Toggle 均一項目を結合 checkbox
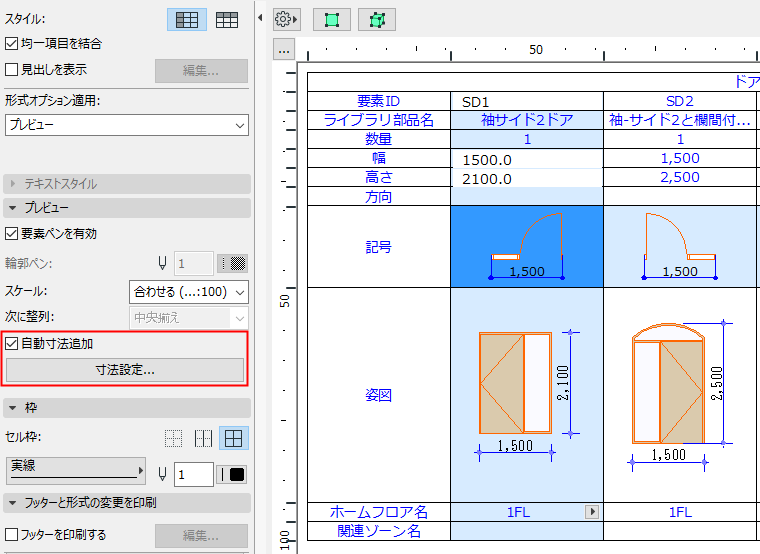 [11, 44]
